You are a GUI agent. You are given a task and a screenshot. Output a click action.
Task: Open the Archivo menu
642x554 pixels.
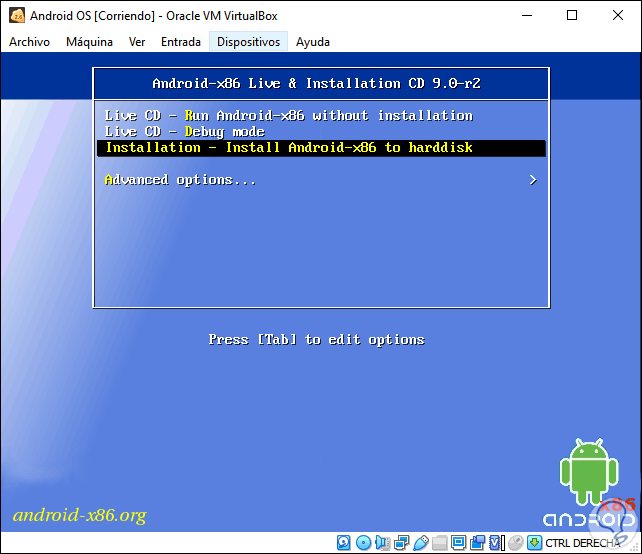click(29, 42)
